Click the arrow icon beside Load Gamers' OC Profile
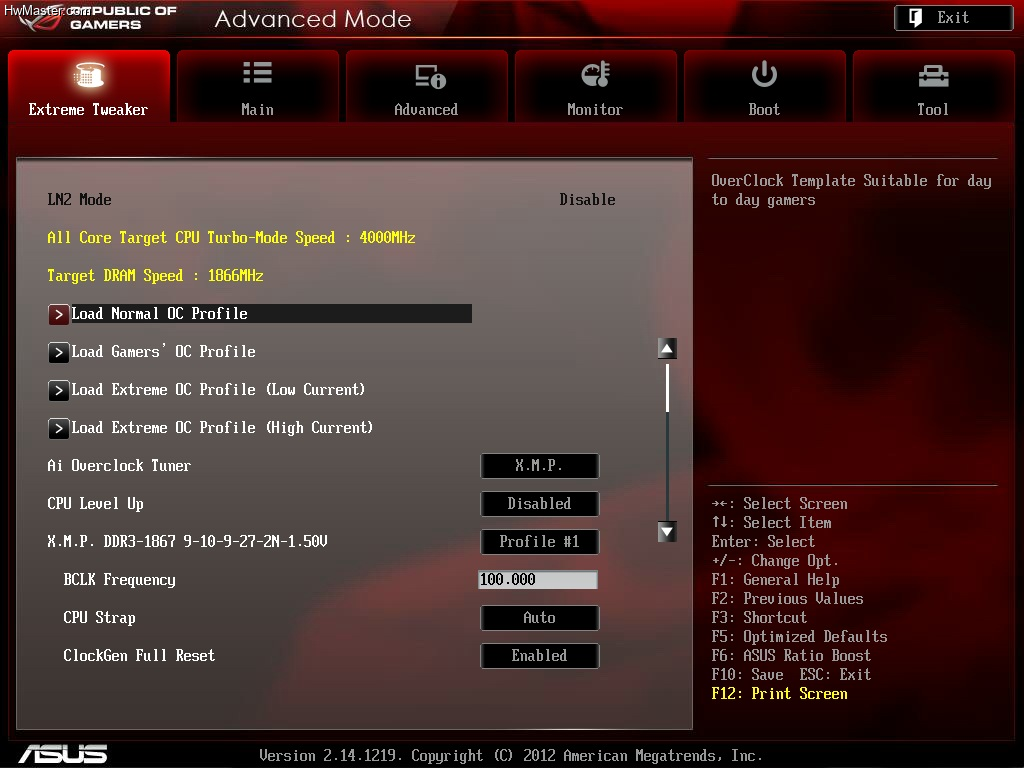 [58, 353]
